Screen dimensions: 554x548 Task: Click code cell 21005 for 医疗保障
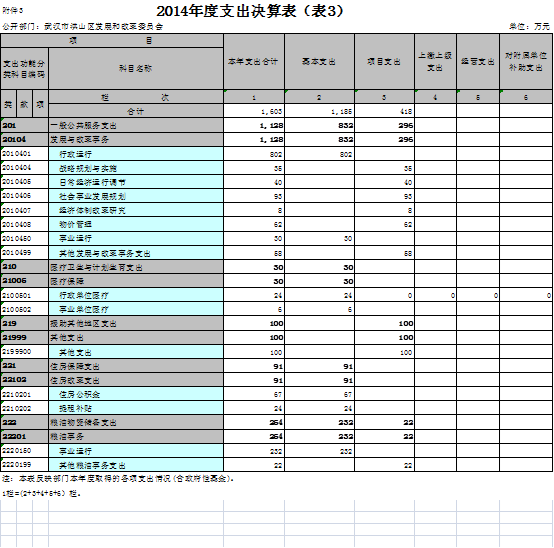coord(24,281)
